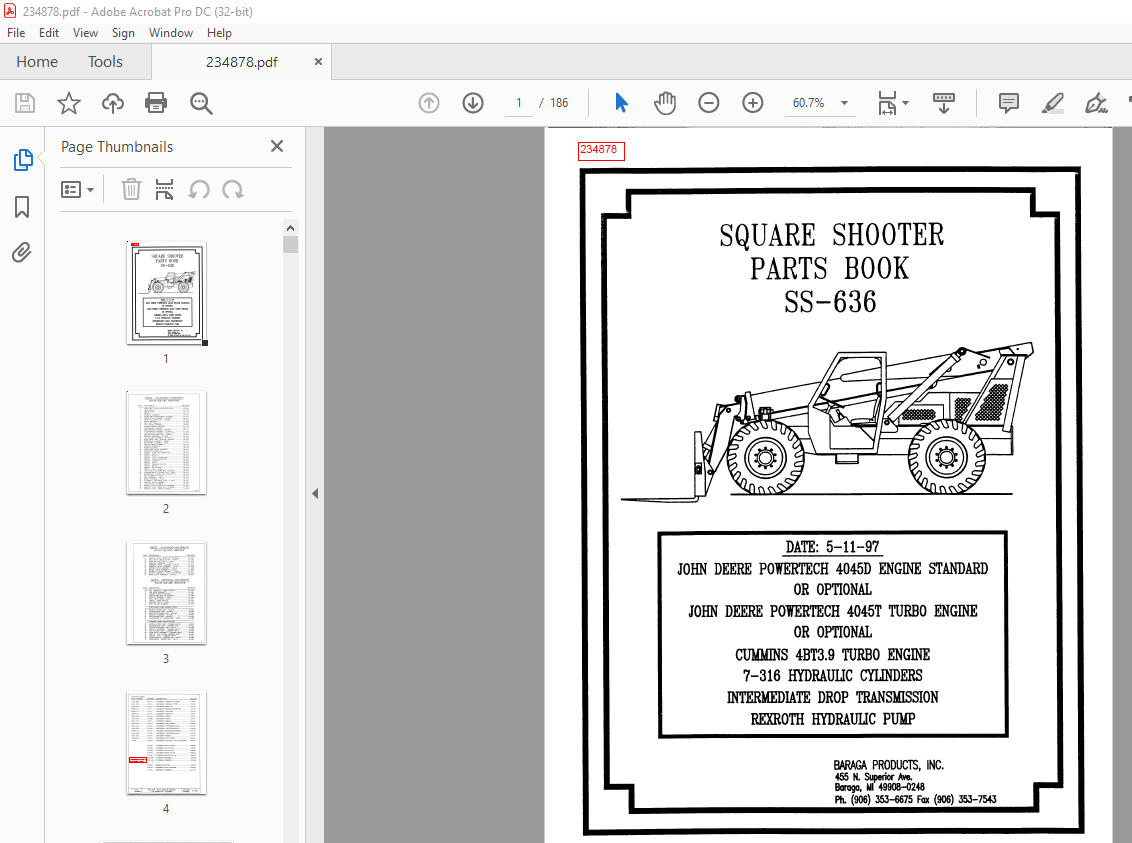Delete selected pages with the trash icon
This screenshot has height=843, width=1132.
(131, 190)
